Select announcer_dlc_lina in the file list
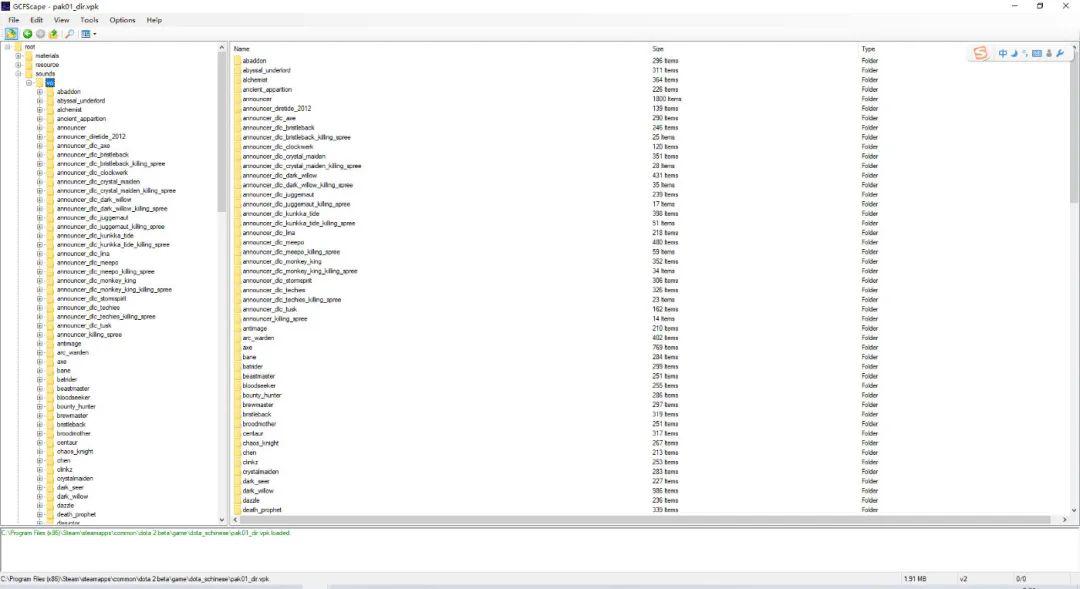The image size is (1080, 589). 268,233
